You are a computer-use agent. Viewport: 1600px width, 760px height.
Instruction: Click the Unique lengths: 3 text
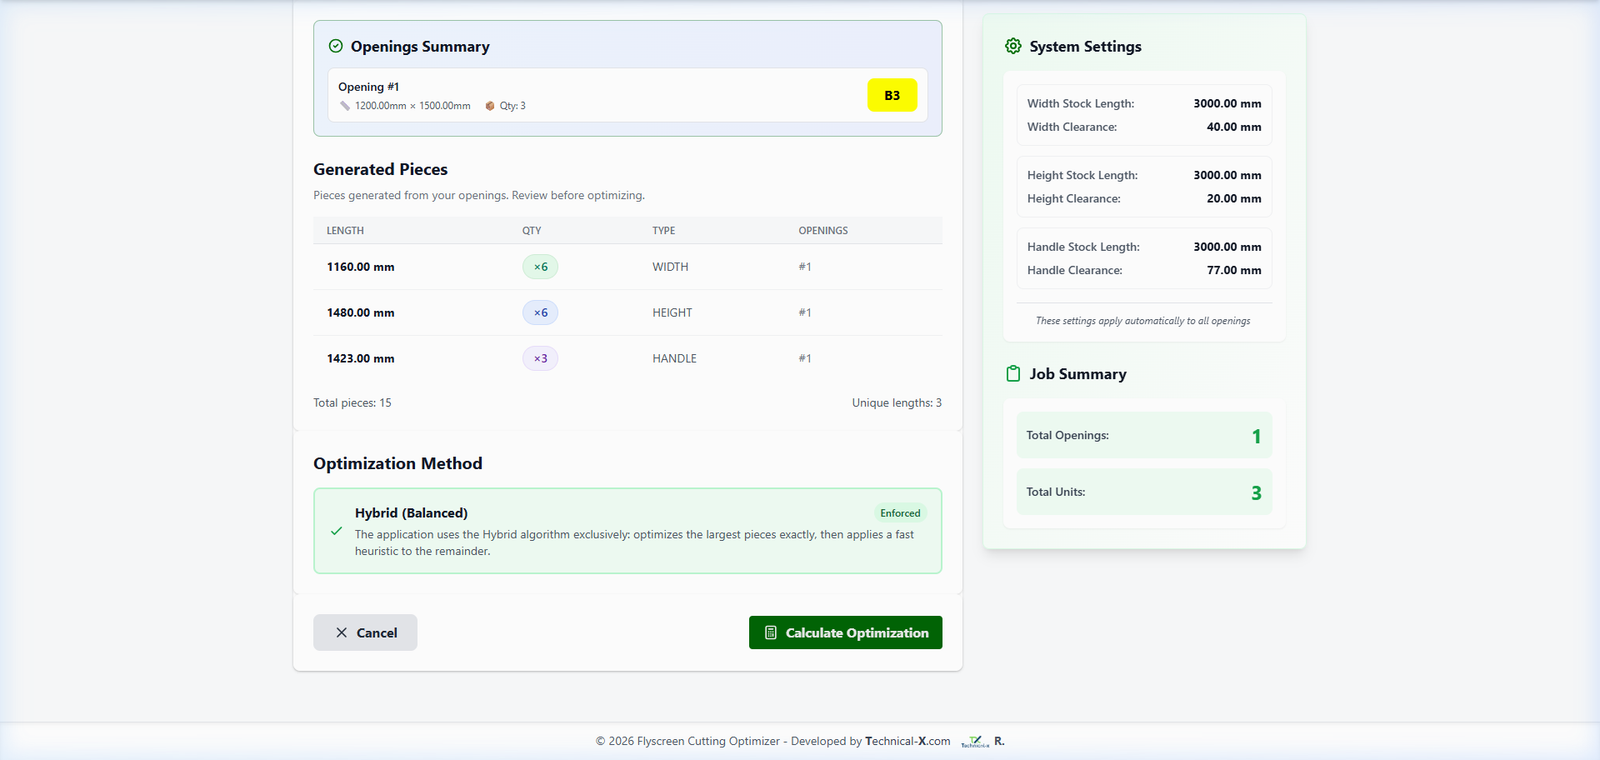click(897, 403)
